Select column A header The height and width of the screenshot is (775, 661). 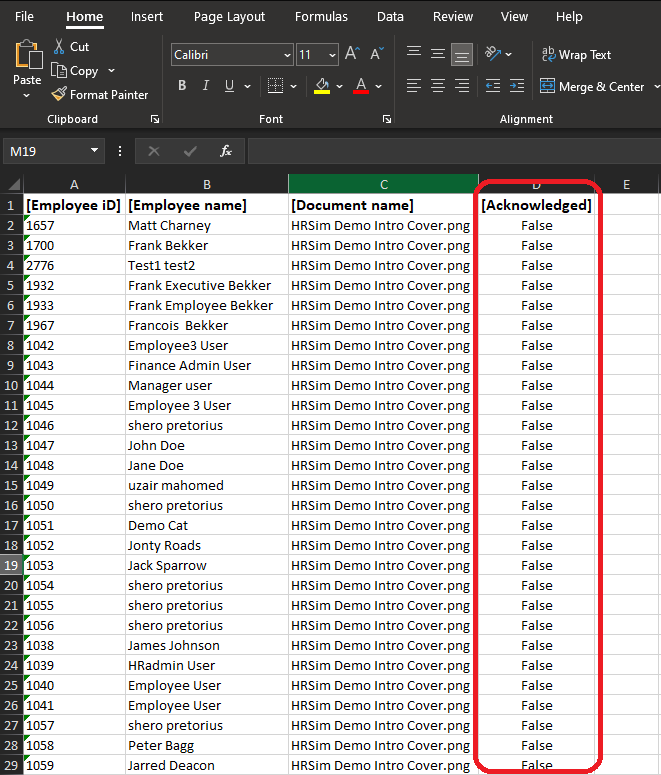(74, 184)
